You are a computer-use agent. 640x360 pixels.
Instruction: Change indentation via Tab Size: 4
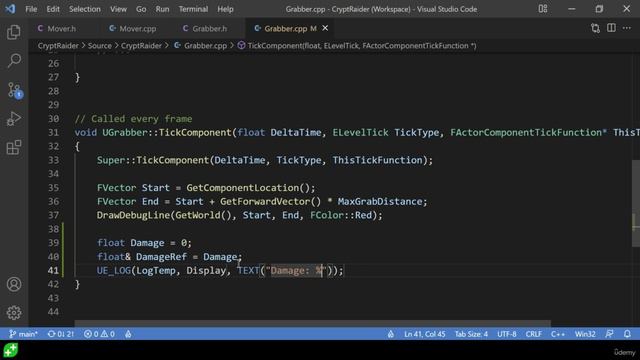click(471, 334)
